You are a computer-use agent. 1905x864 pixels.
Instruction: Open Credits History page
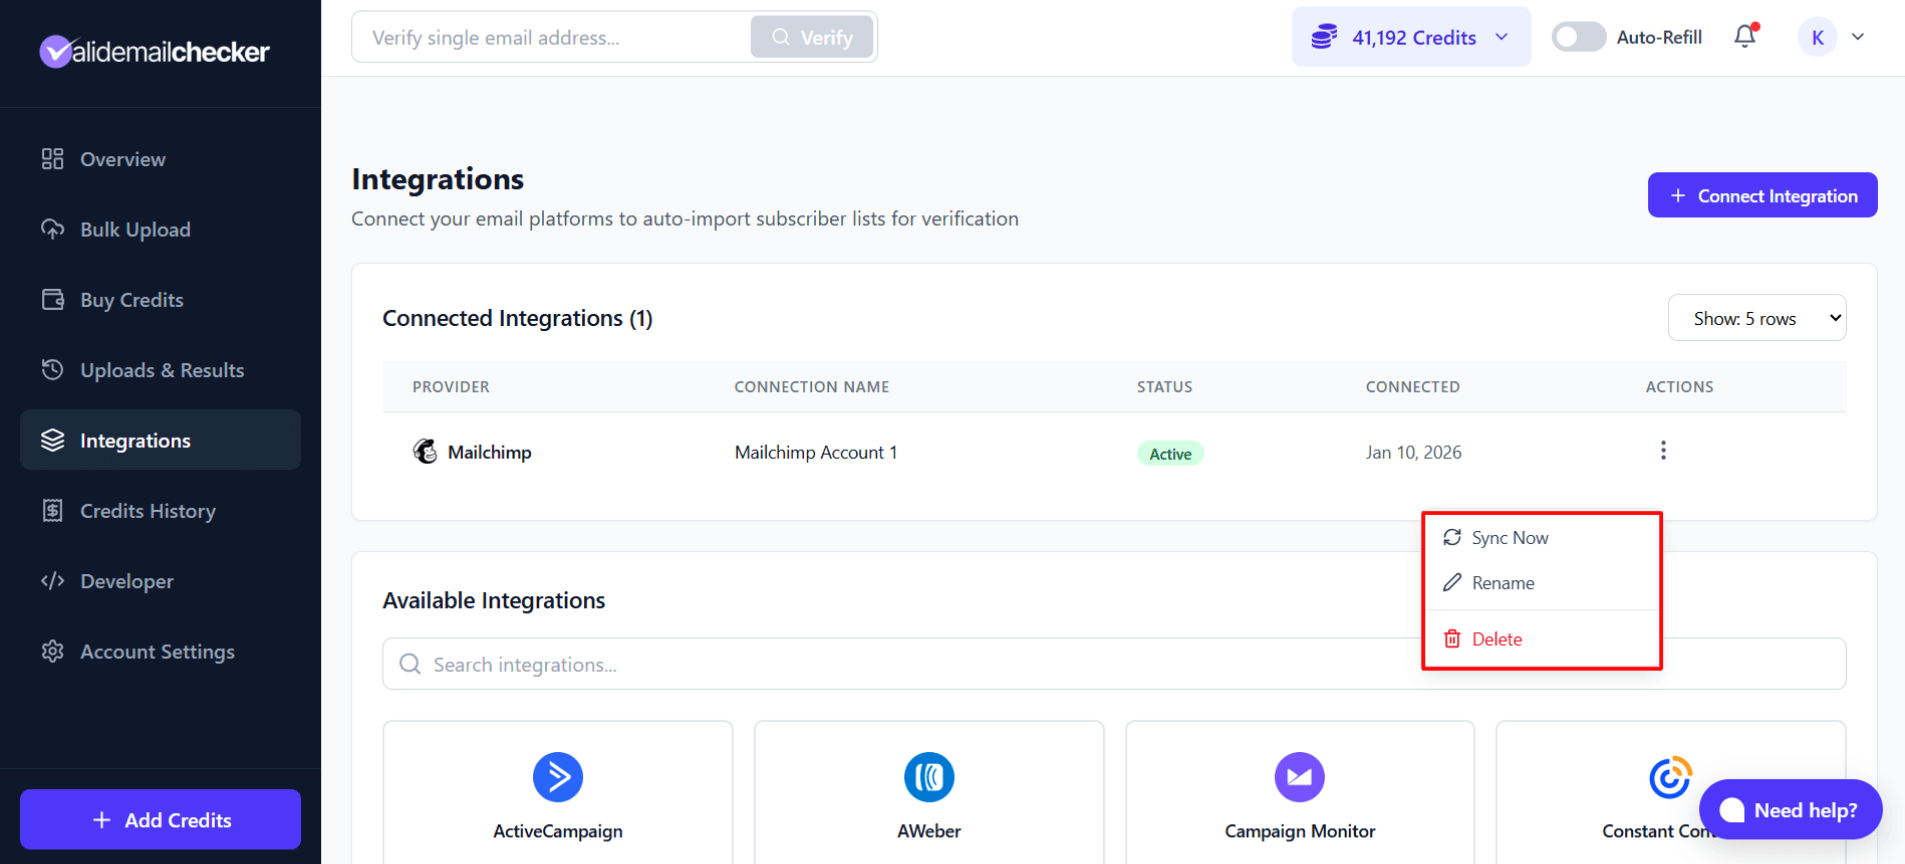[x=160, y=511]
